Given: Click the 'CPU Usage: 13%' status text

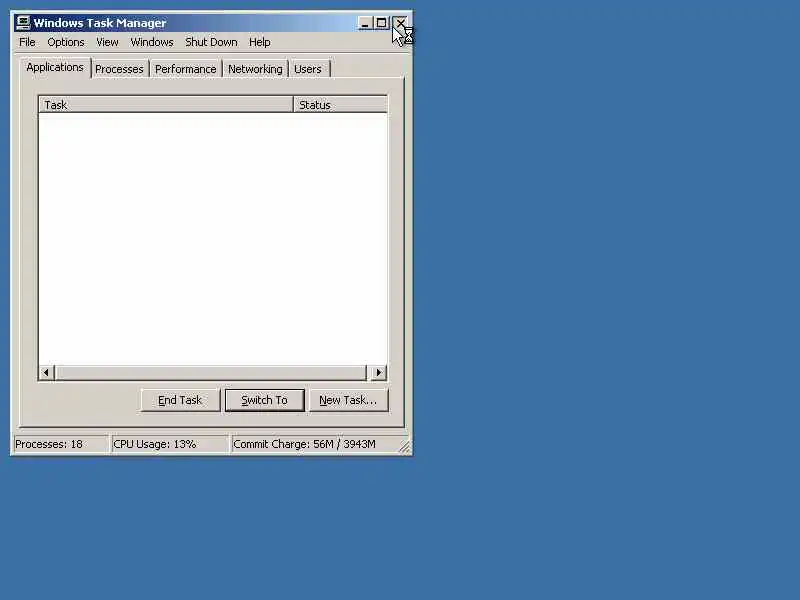Looking at the screenshot, I should tap(155, 444).
